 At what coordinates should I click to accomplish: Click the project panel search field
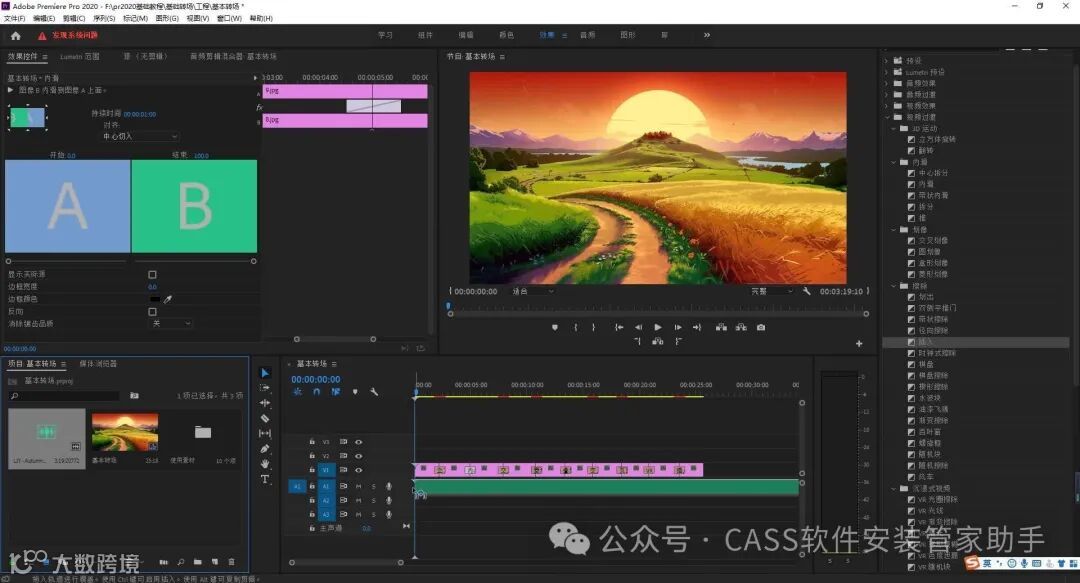pyautogui.click(x=65, y=396)
